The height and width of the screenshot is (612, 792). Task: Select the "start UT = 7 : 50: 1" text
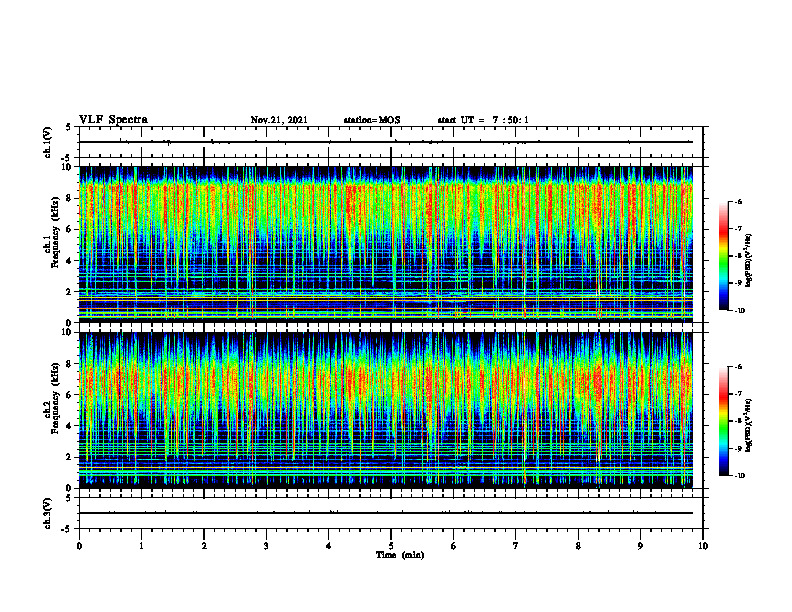[x=483, y=120]
